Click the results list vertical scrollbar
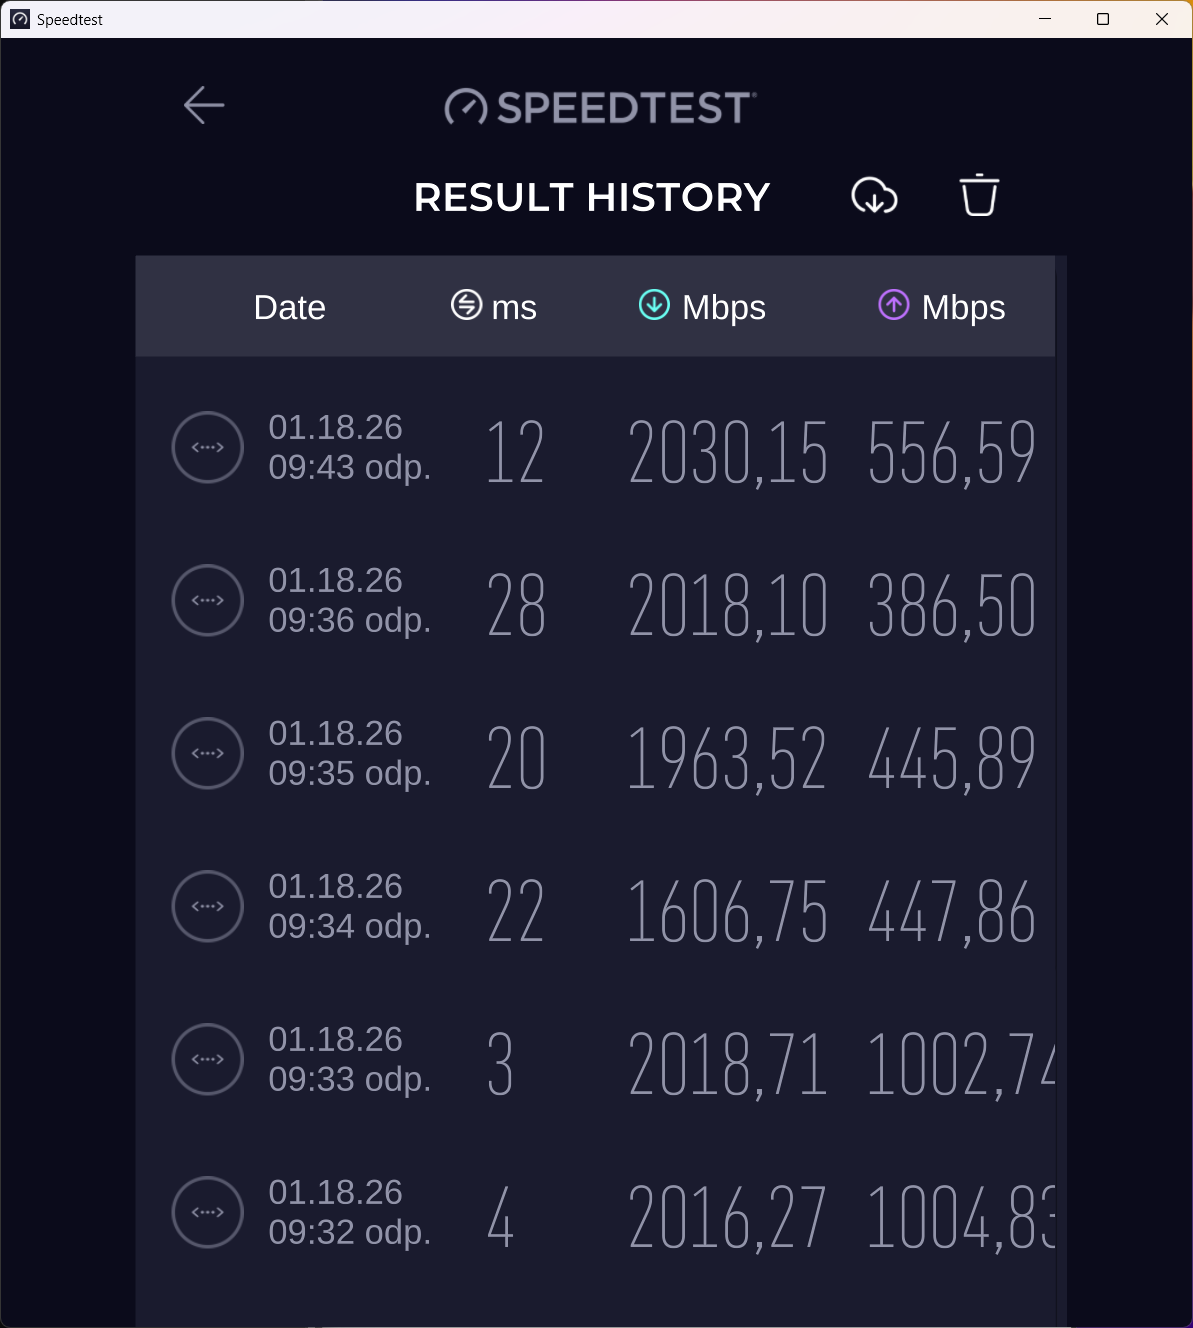The image size is (1193, 1328). coord(1061,700)
